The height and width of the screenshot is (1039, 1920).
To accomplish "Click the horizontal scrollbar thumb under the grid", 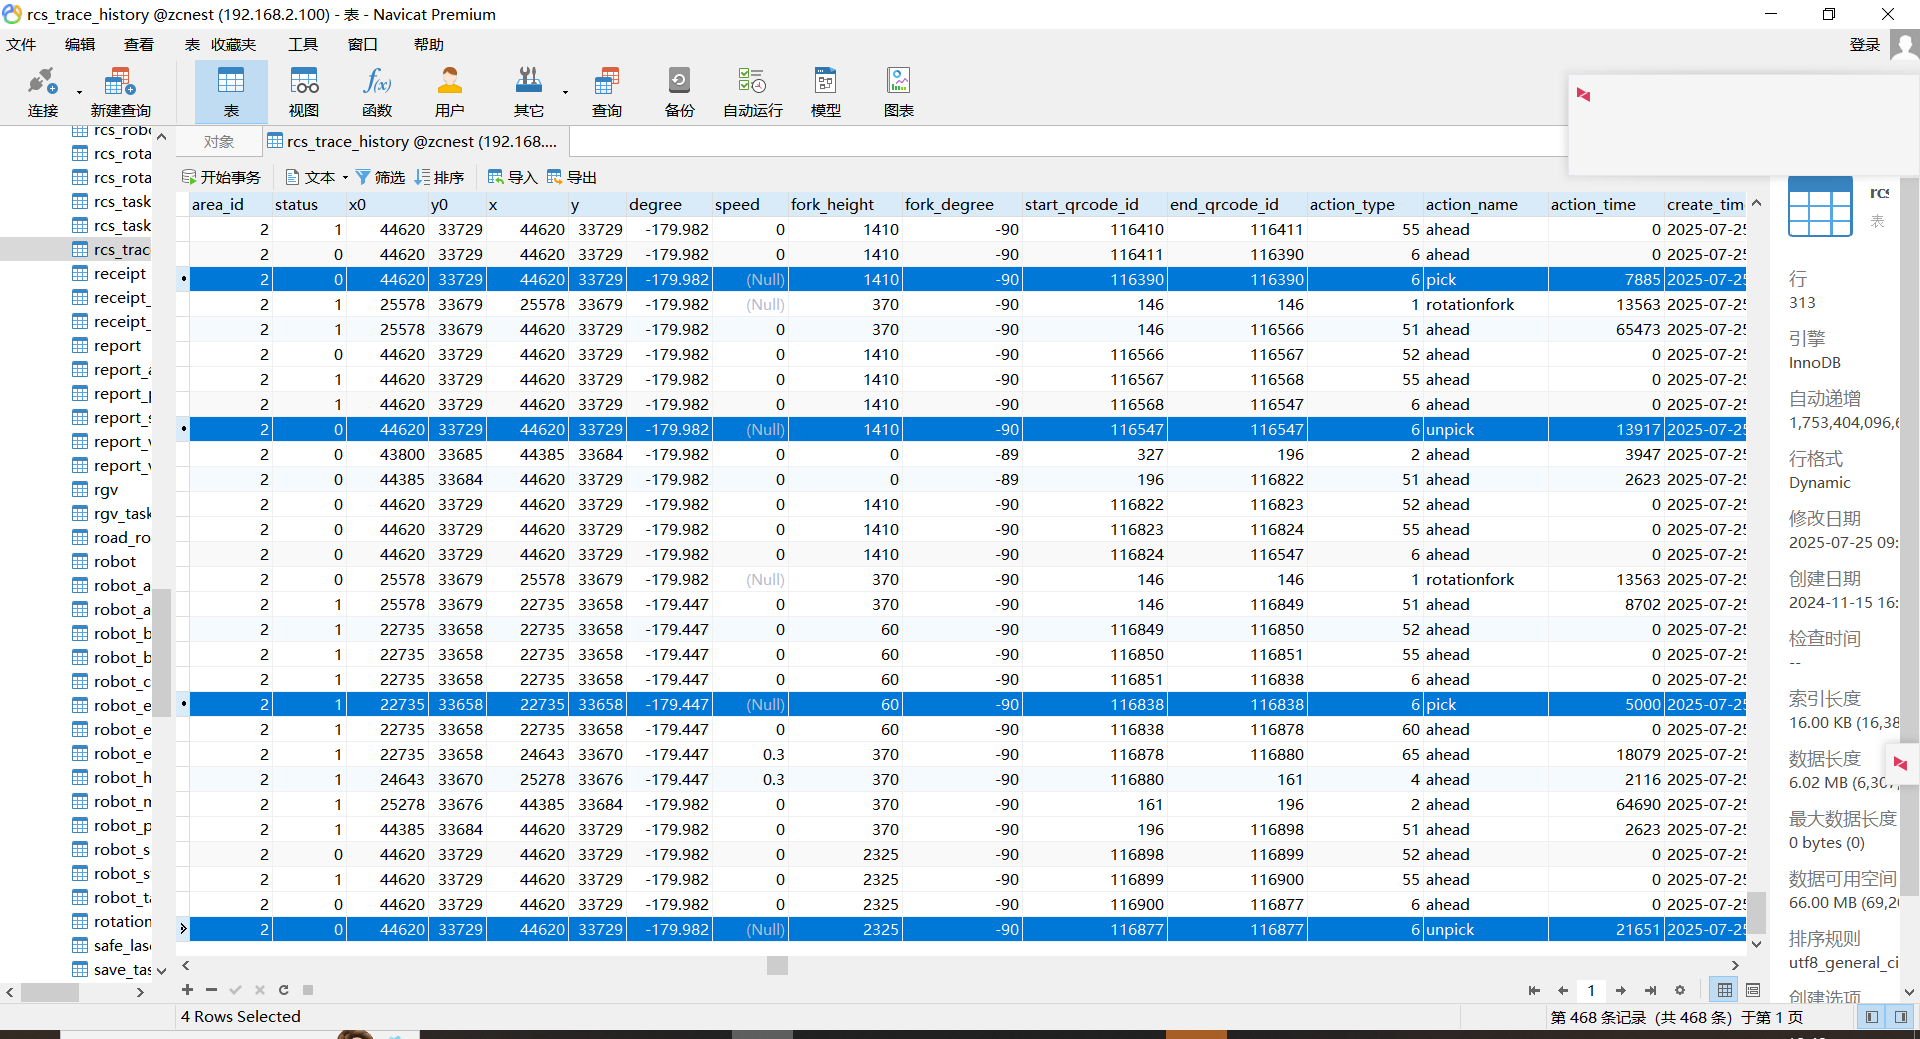I will tap(777, 965).
